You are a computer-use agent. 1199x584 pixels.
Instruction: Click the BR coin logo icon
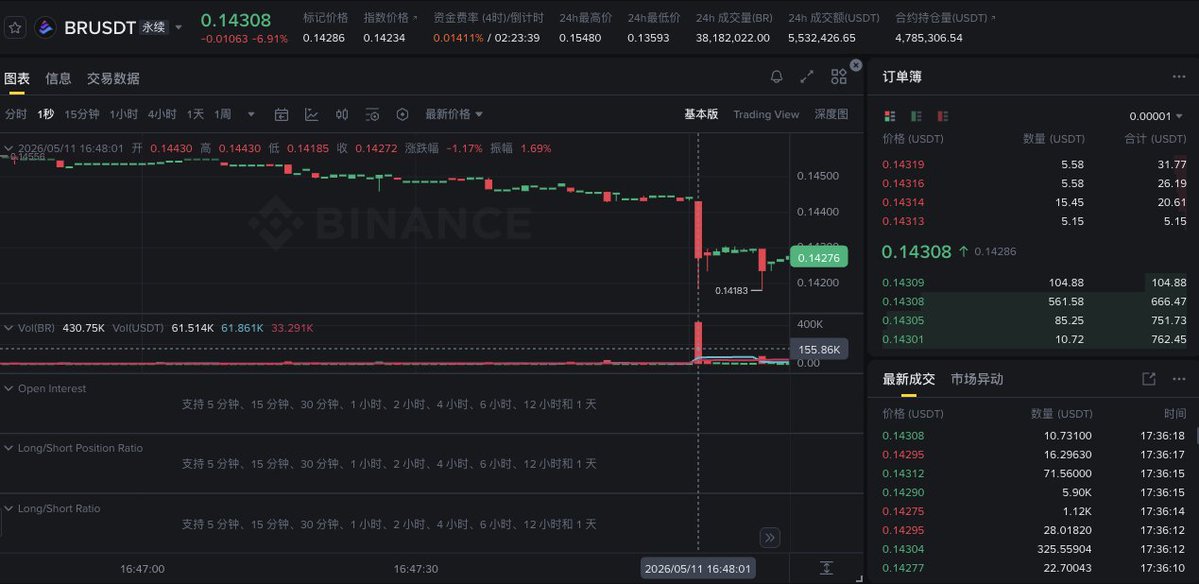(45, 28)
